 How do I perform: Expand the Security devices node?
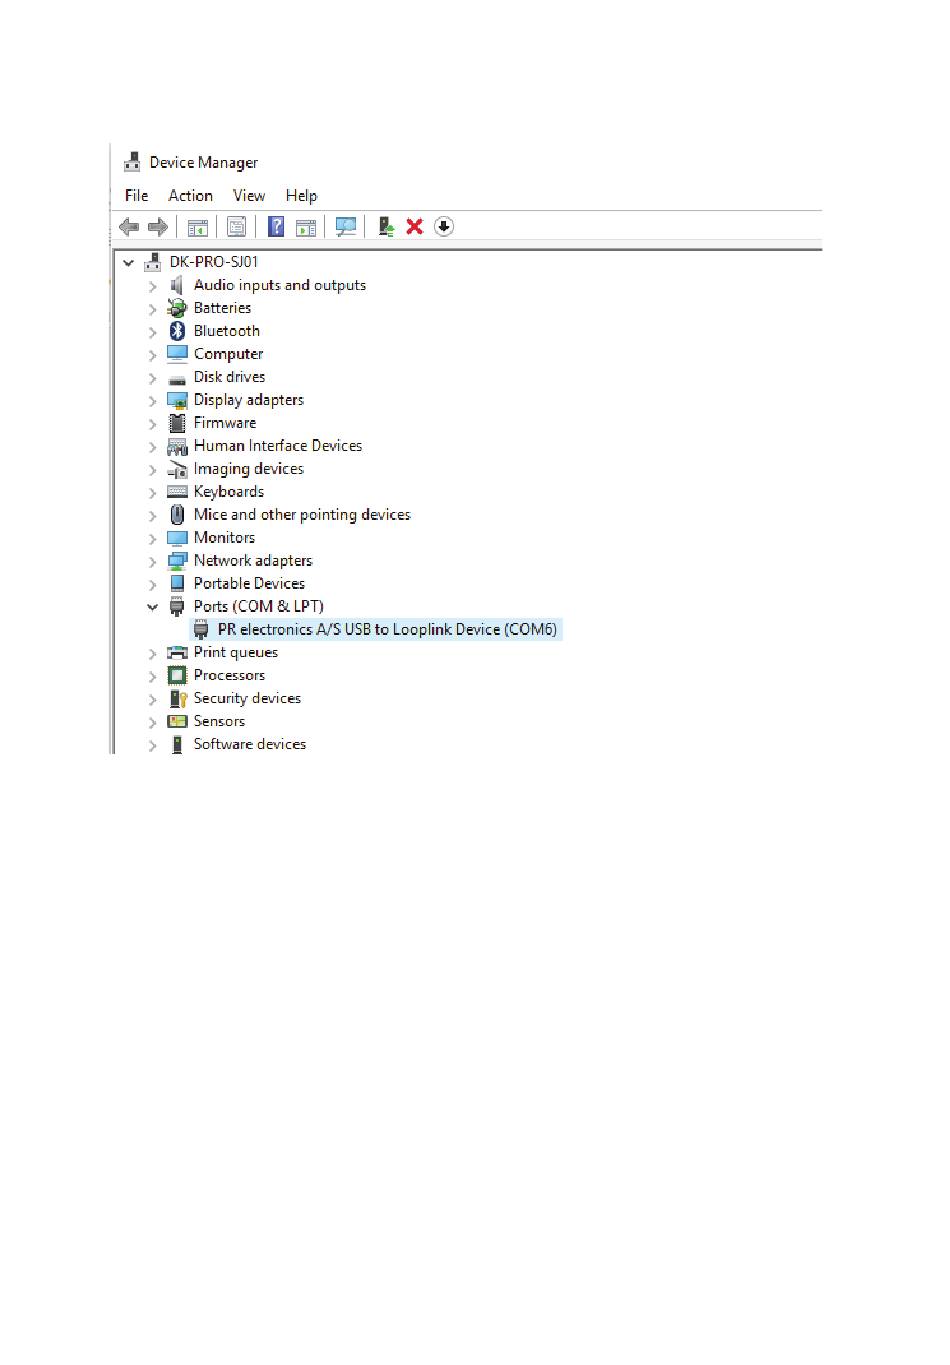pyautogui.click(x=152, y=700)
